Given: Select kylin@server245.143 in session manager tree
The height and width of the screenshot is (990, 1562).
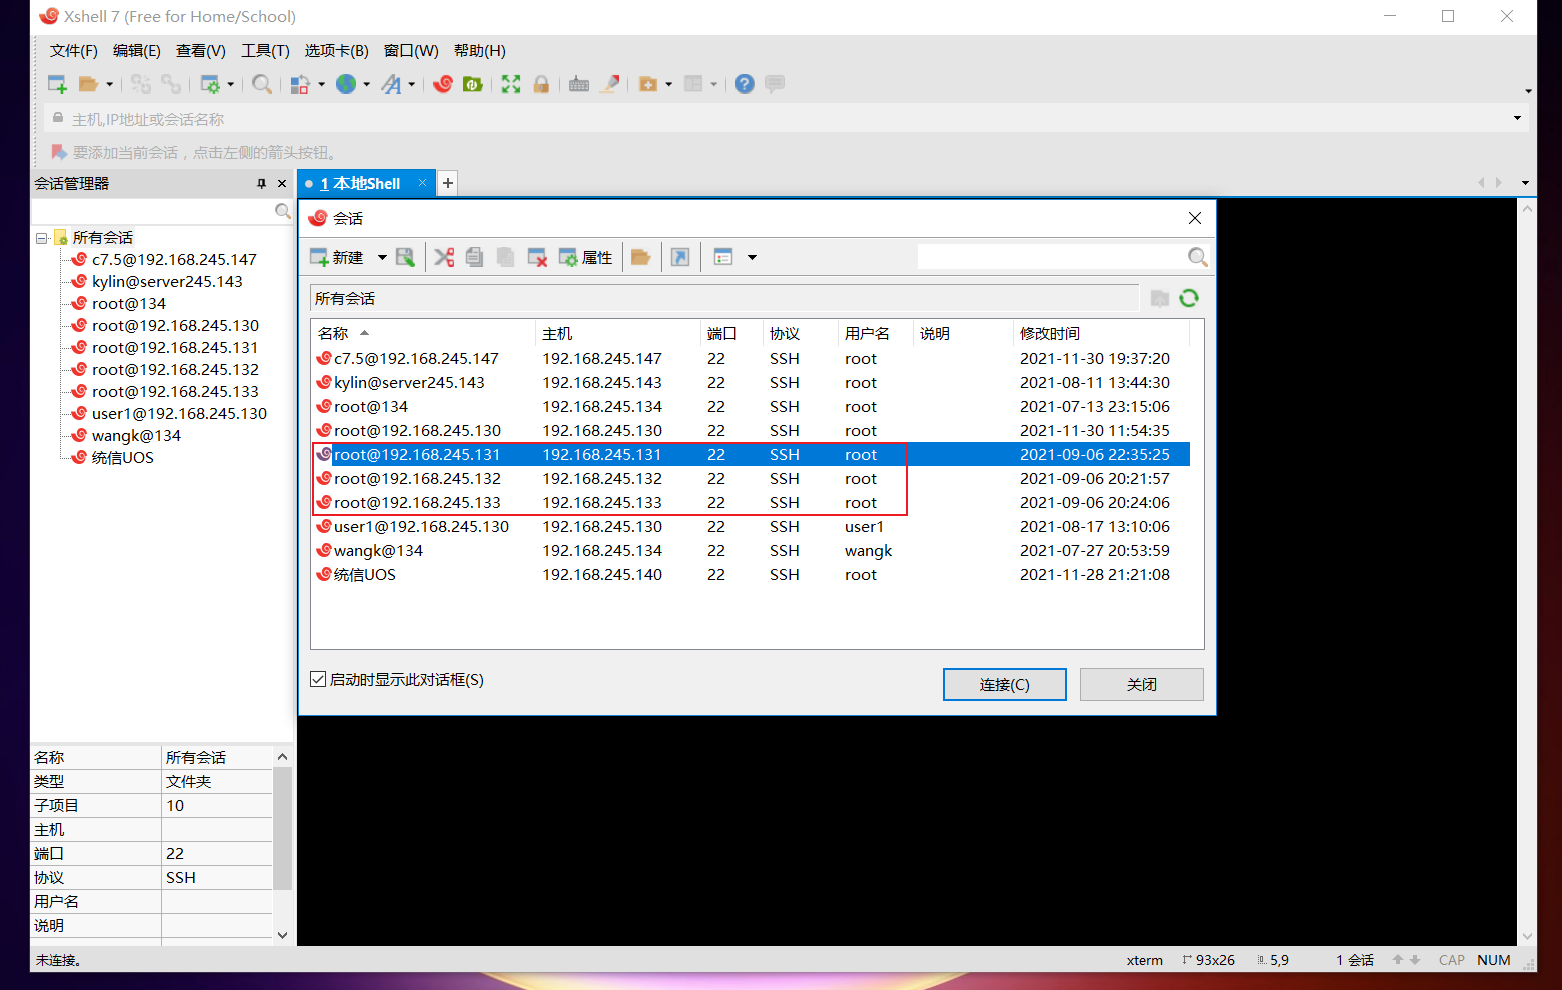Looking at the screenshot, I should (x=167, y=281).
